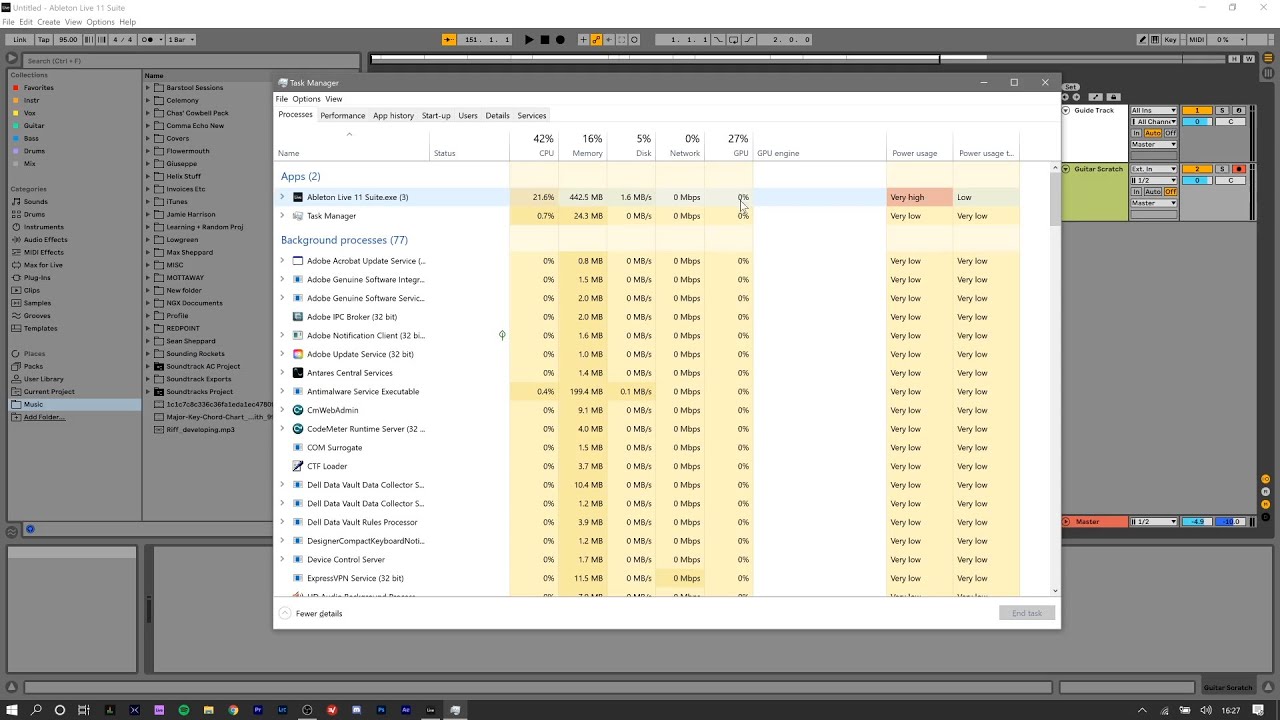The height and width of the screenshot is (720, 1280).
Task: Select Favorites in Ableton Collections
Action: click(39, 87)
